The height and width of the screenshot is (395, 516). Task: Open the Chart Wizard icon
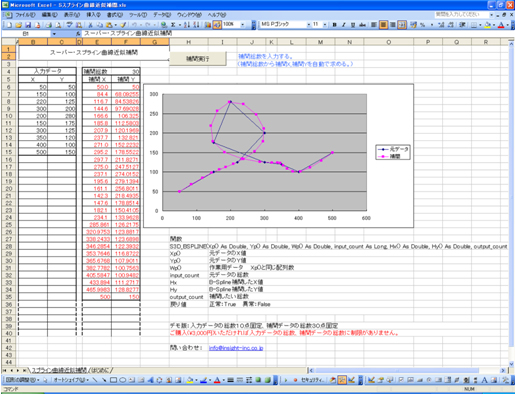tap(208, 25)
